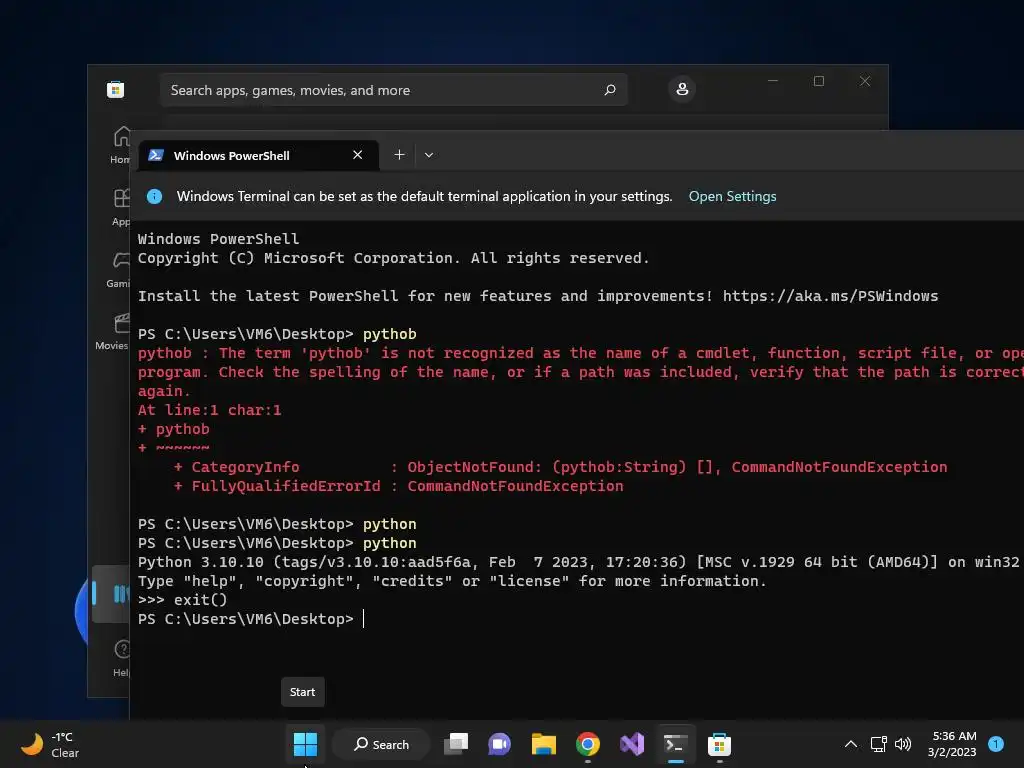Open the weather widget showing -1°C
This screenshot has height=768, width=1024.
[x=51, y=744]
